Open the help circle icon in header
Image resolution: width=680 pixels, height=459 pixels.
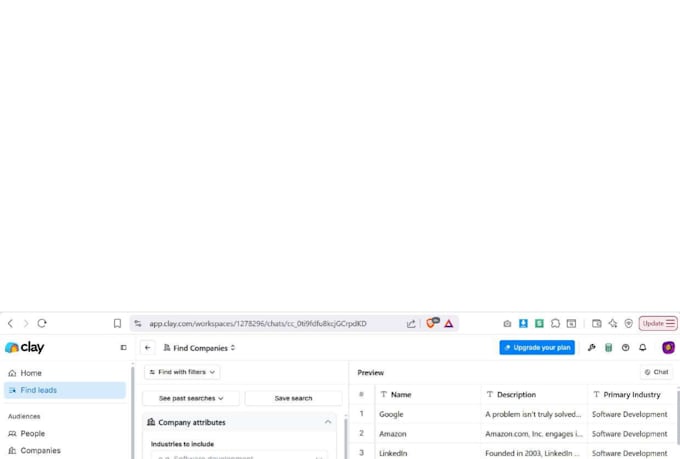(x=625, y=348)
